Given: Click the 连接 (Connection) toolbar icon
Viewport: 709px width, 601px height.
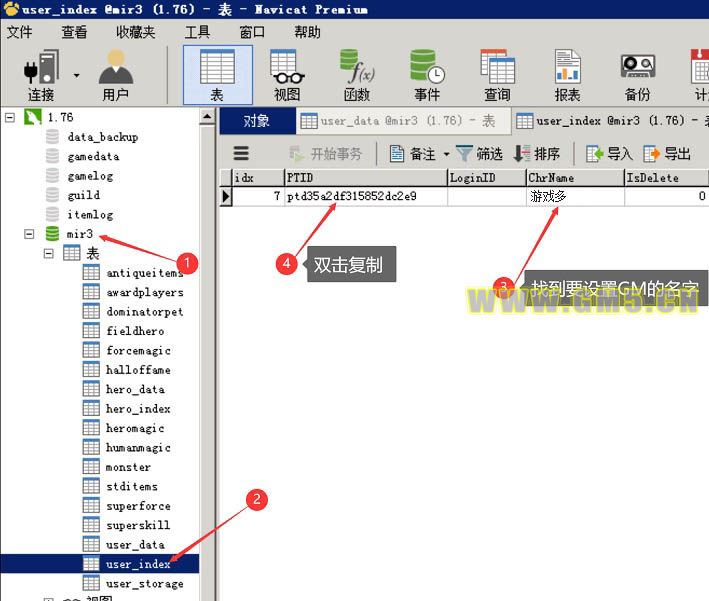Looking at the screenshot, I should (x=40, y=74).
